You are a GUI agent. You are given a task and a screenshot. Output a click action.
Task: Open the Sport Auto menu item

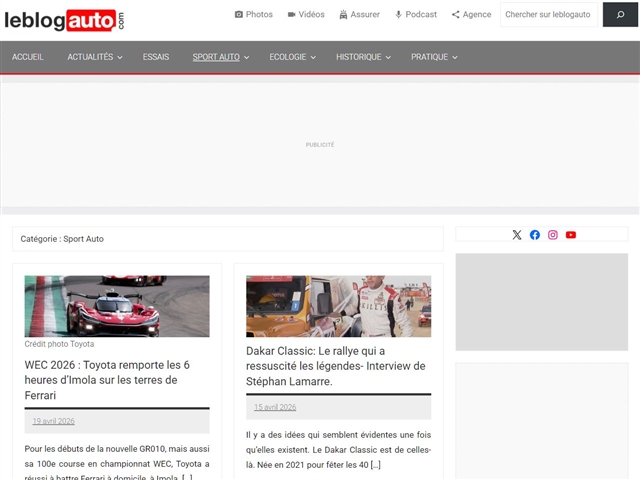pyautogui.click(x=216, y=57)
